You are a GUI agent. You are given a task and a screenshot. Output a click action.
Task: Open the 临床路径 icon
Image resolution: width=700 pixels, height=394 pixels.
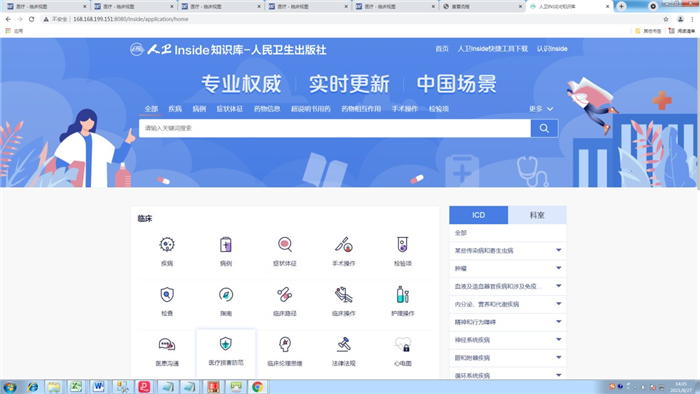pyautogui.click(x=285, y=295)
